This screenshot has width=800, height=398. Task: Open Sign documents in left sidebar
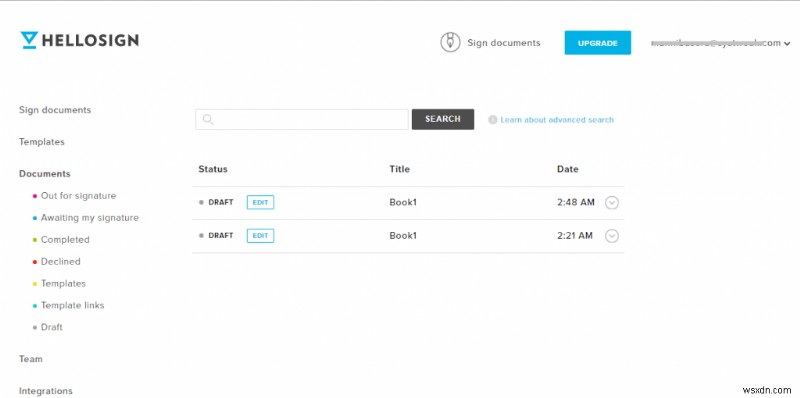pos(55,110)
